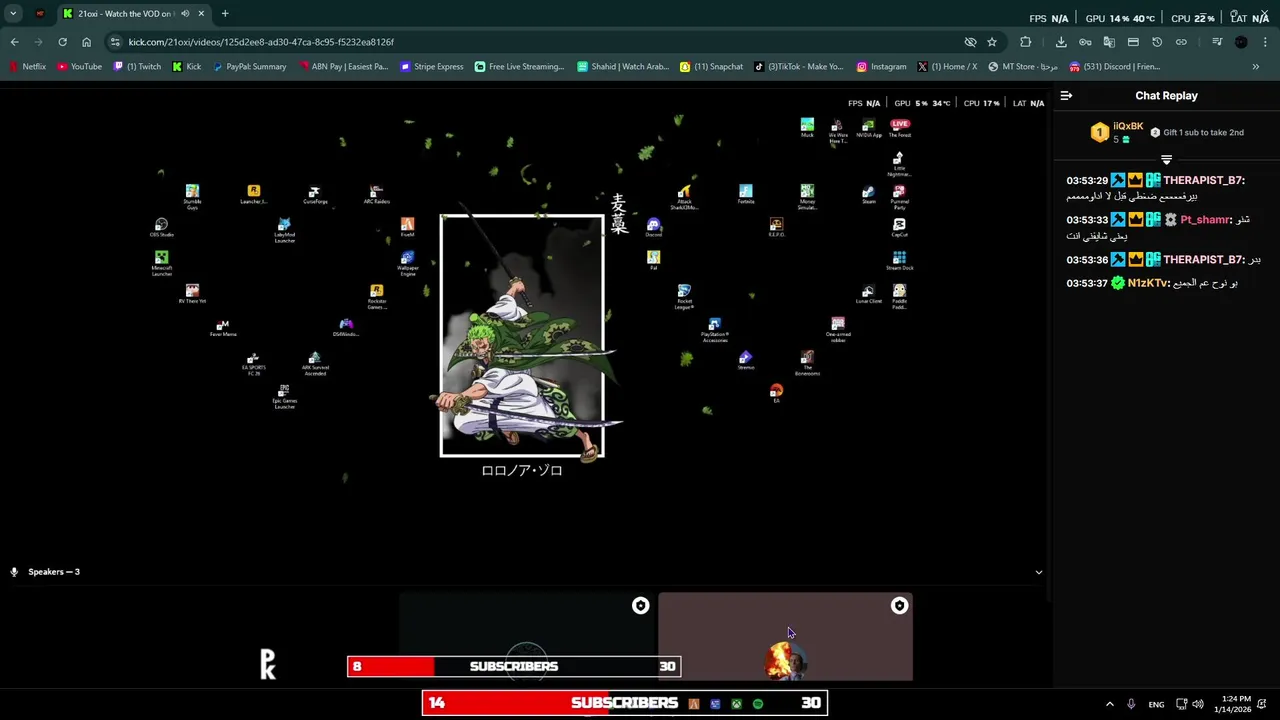Image resolution: width=1280 pixels, height=720 pixels.
Task: Click the subscribers goal bar showing 14
Action: point(624,703)
